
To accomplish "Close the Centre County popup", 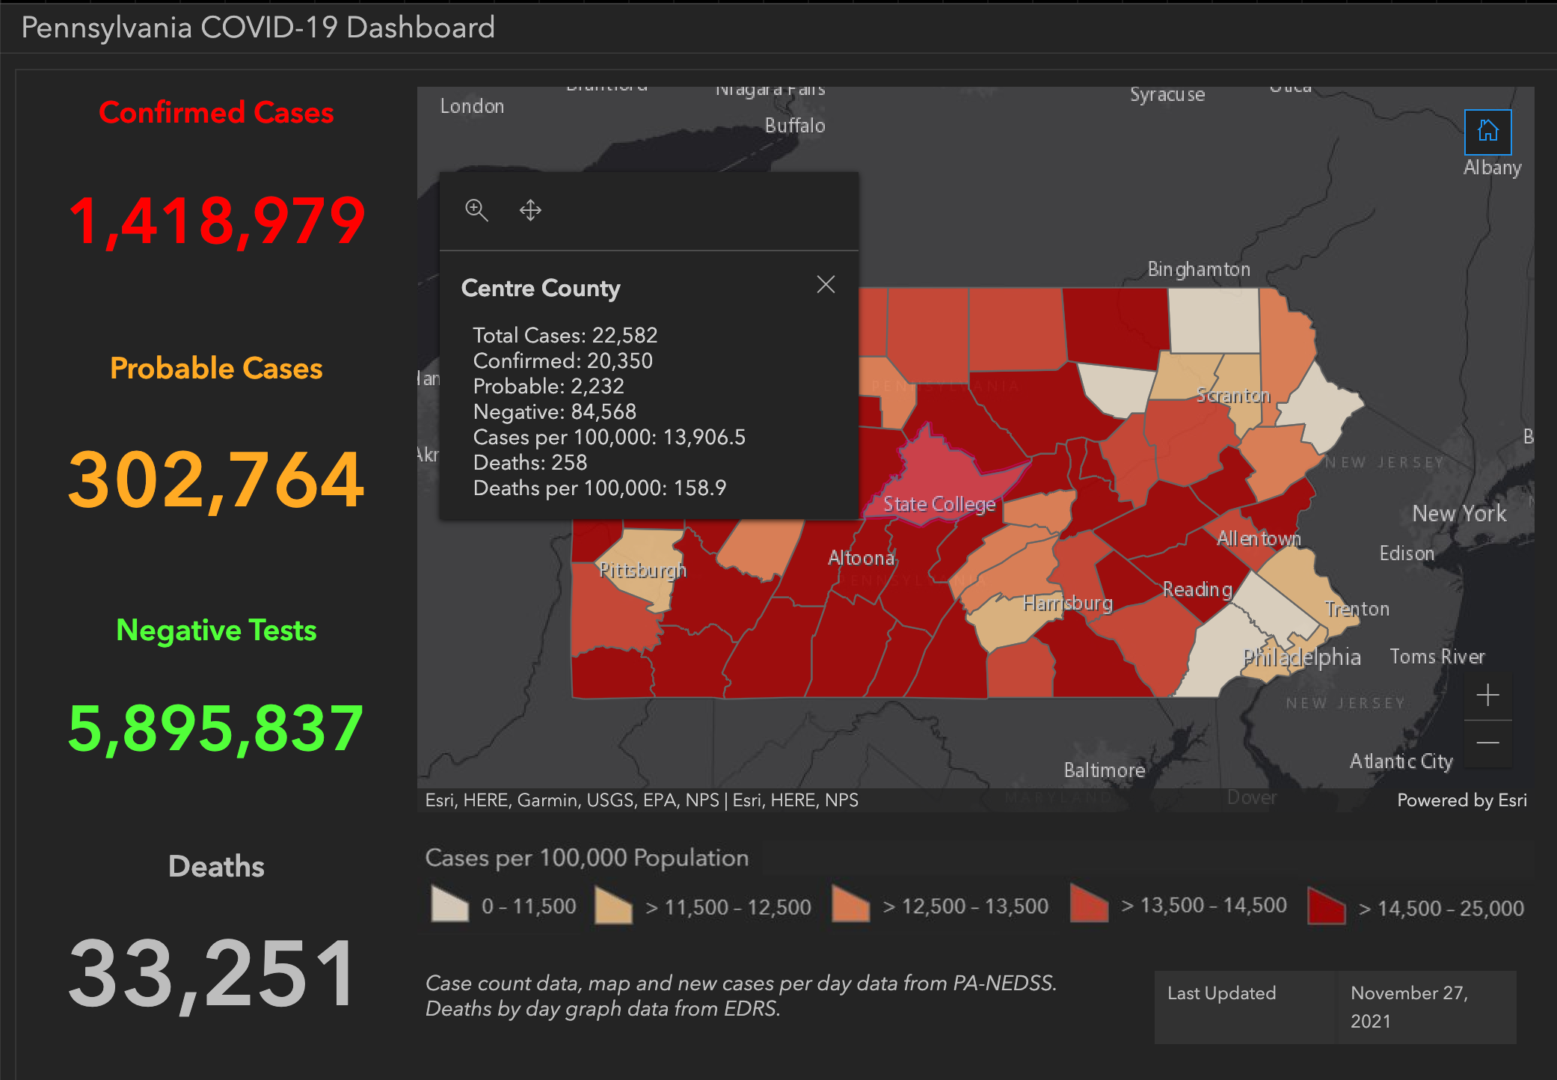I will pos(825,284).
